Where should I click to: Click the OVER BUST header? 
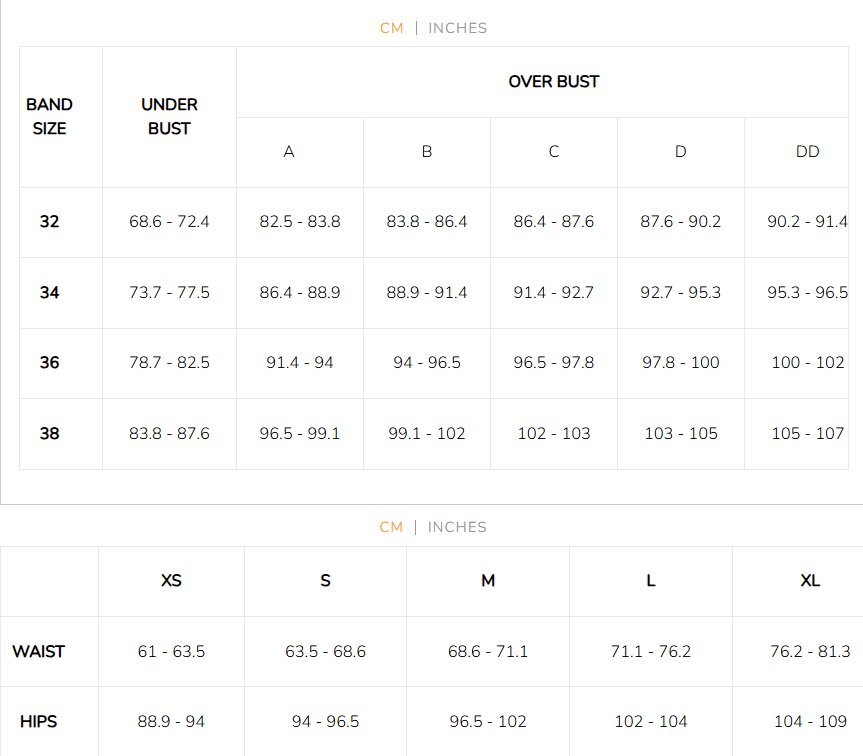coord(553,82)
